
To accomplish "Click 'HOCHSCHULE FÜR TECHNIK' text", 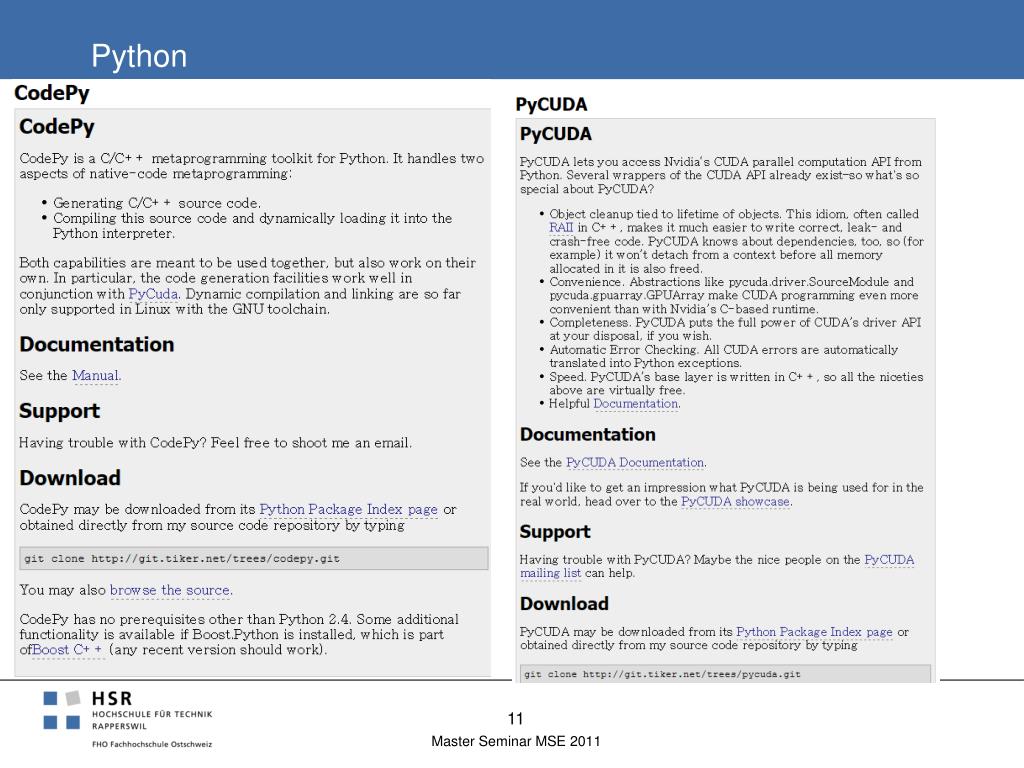I will pos(152,714).
